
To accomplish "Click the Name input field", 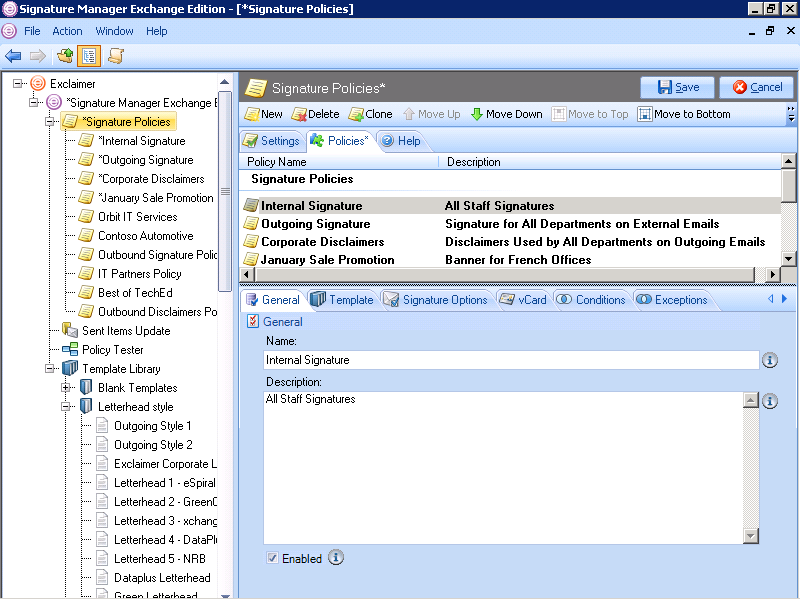I will (511, 360).
